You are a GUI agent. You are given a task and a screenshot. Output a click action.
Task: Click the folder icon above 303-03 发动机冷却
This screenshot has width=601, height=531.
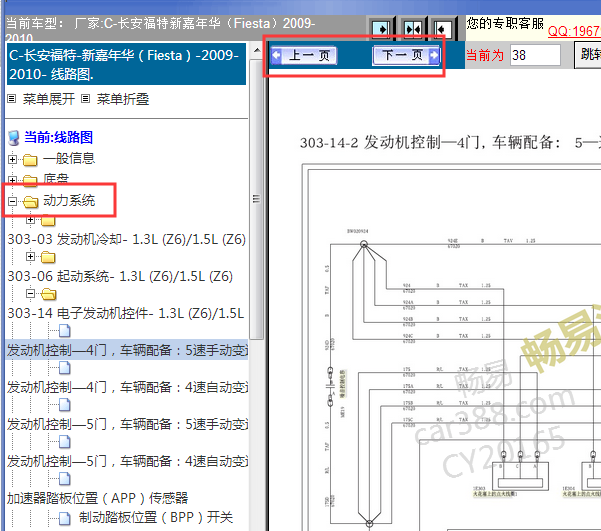(x=48, y=220)
